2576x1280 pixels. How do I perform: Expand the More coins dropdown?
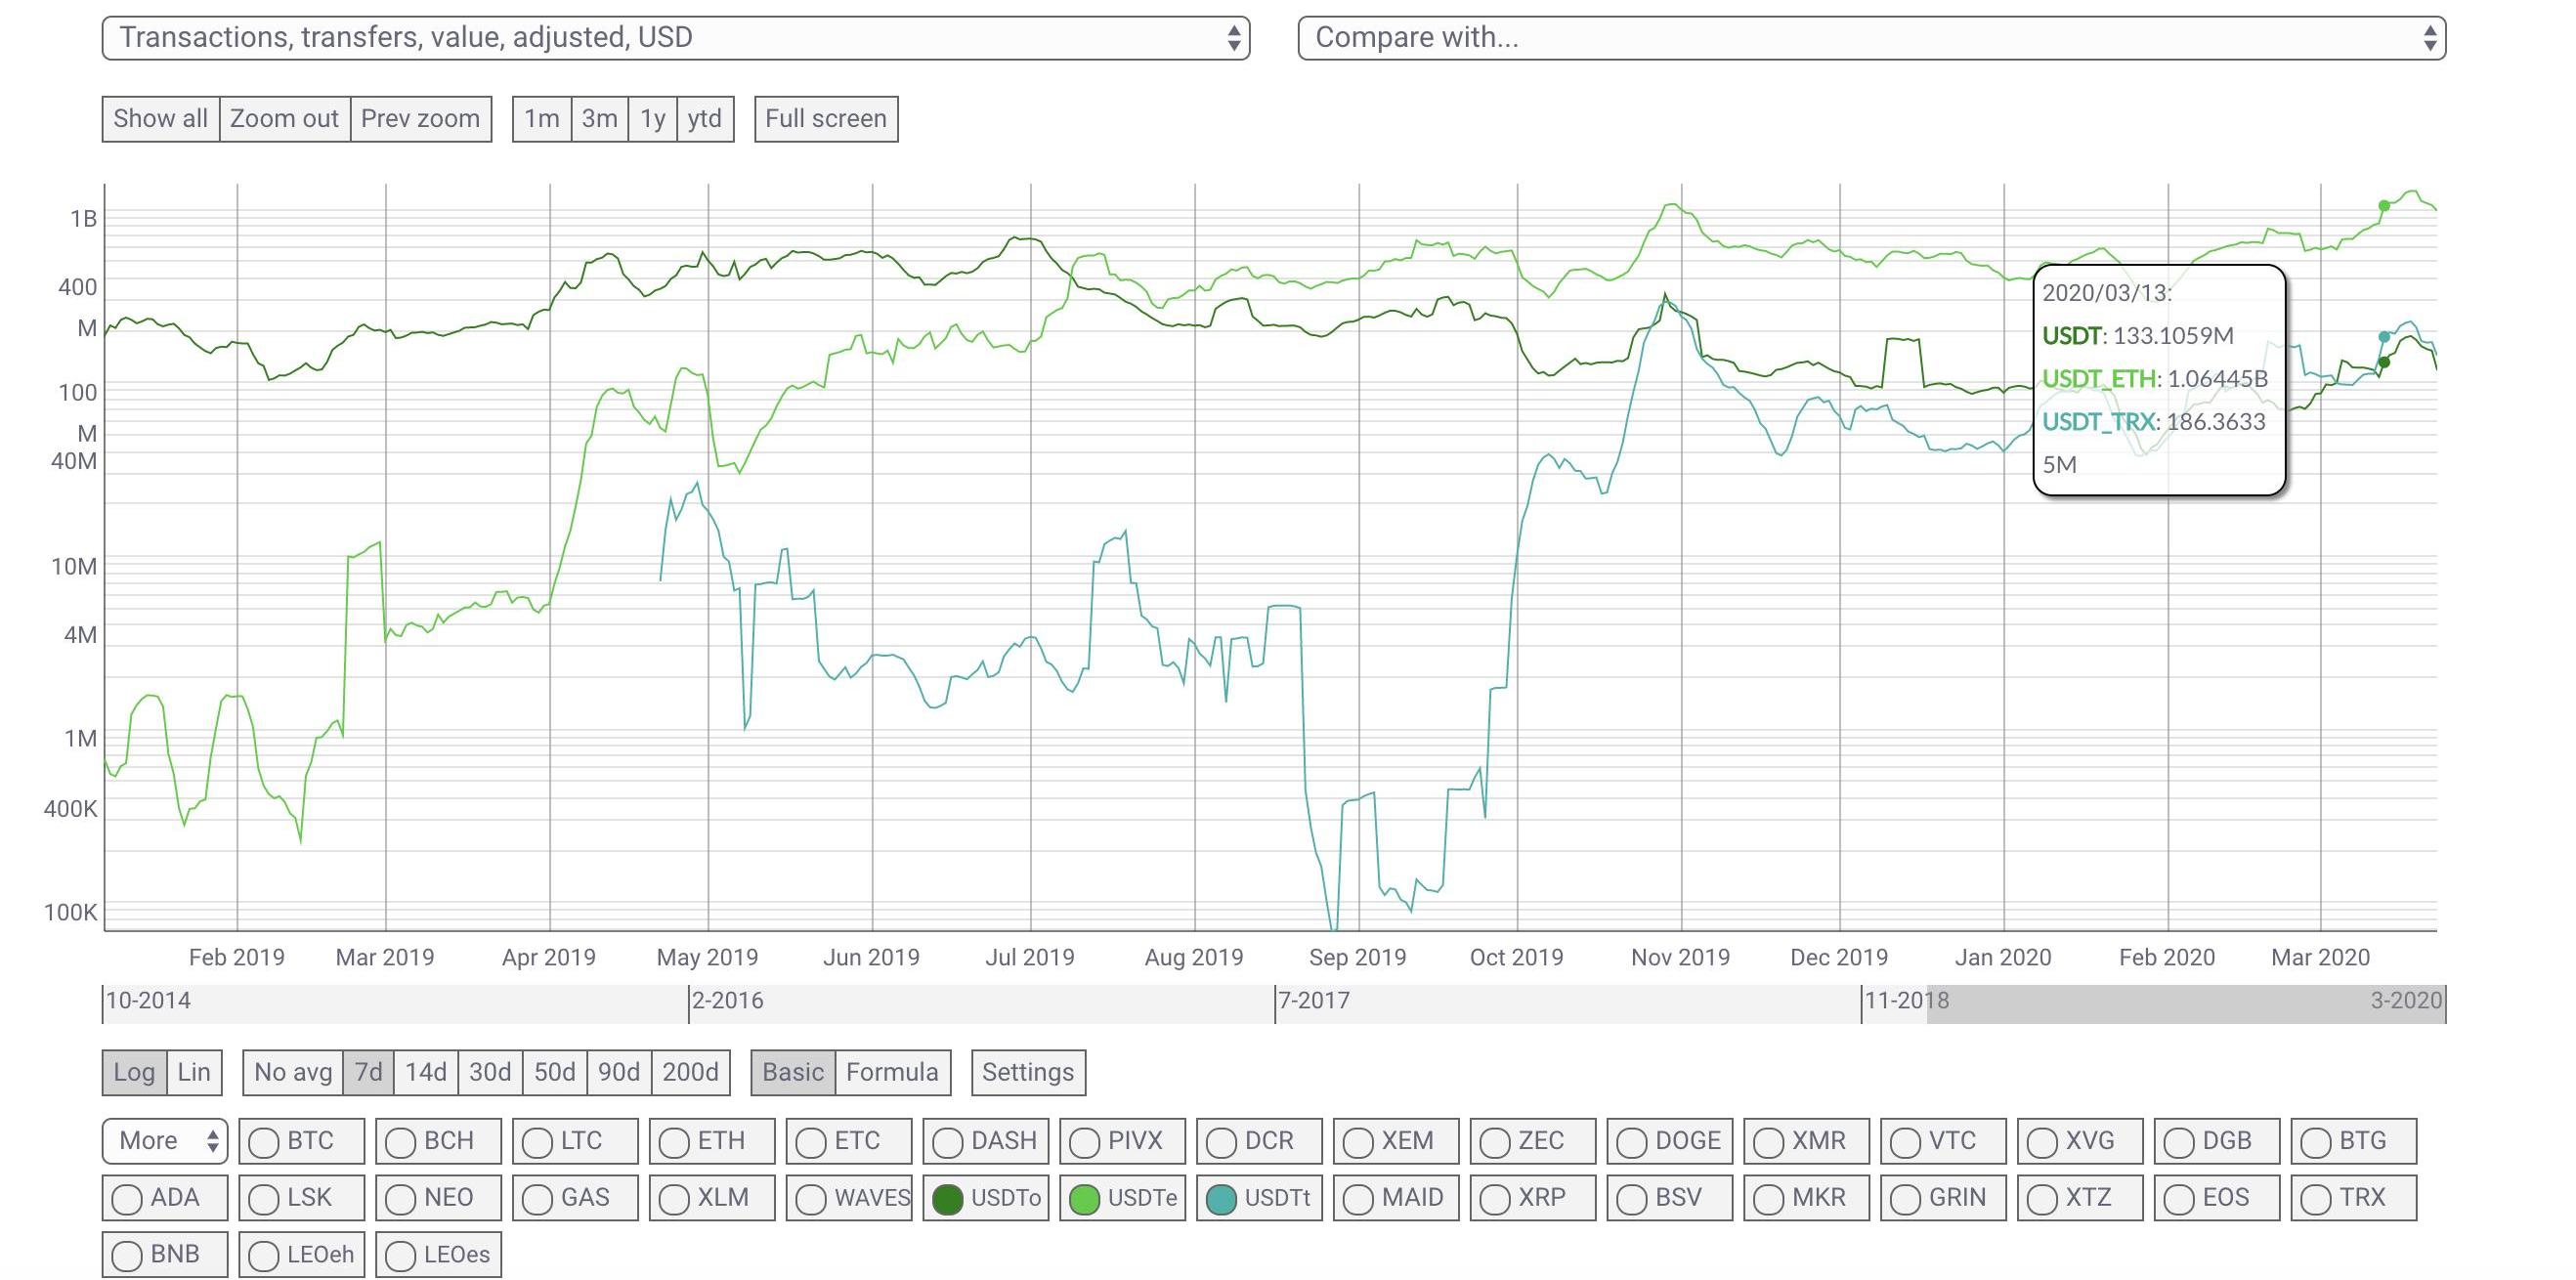coord(165,1141)
